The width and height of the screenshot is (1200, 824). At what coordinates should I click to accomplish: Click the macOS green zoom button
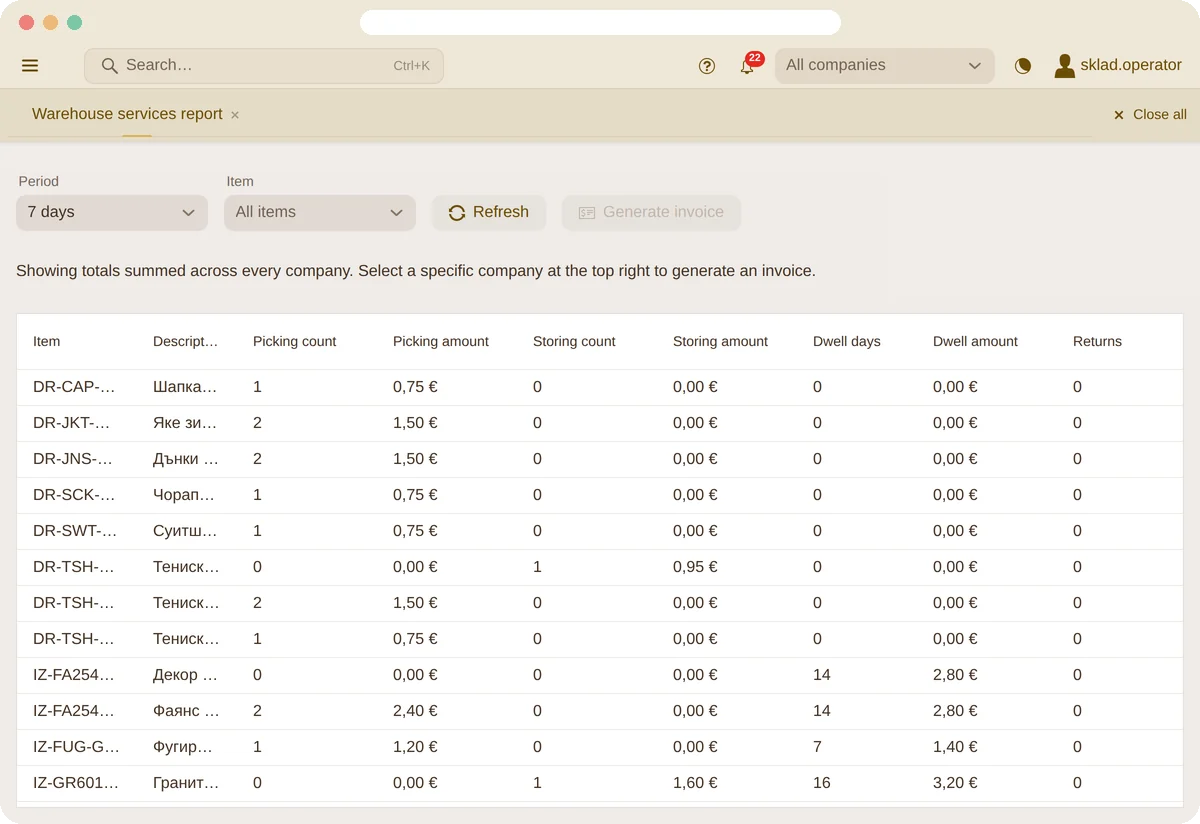pyautogui.click(x=74, y=22)
